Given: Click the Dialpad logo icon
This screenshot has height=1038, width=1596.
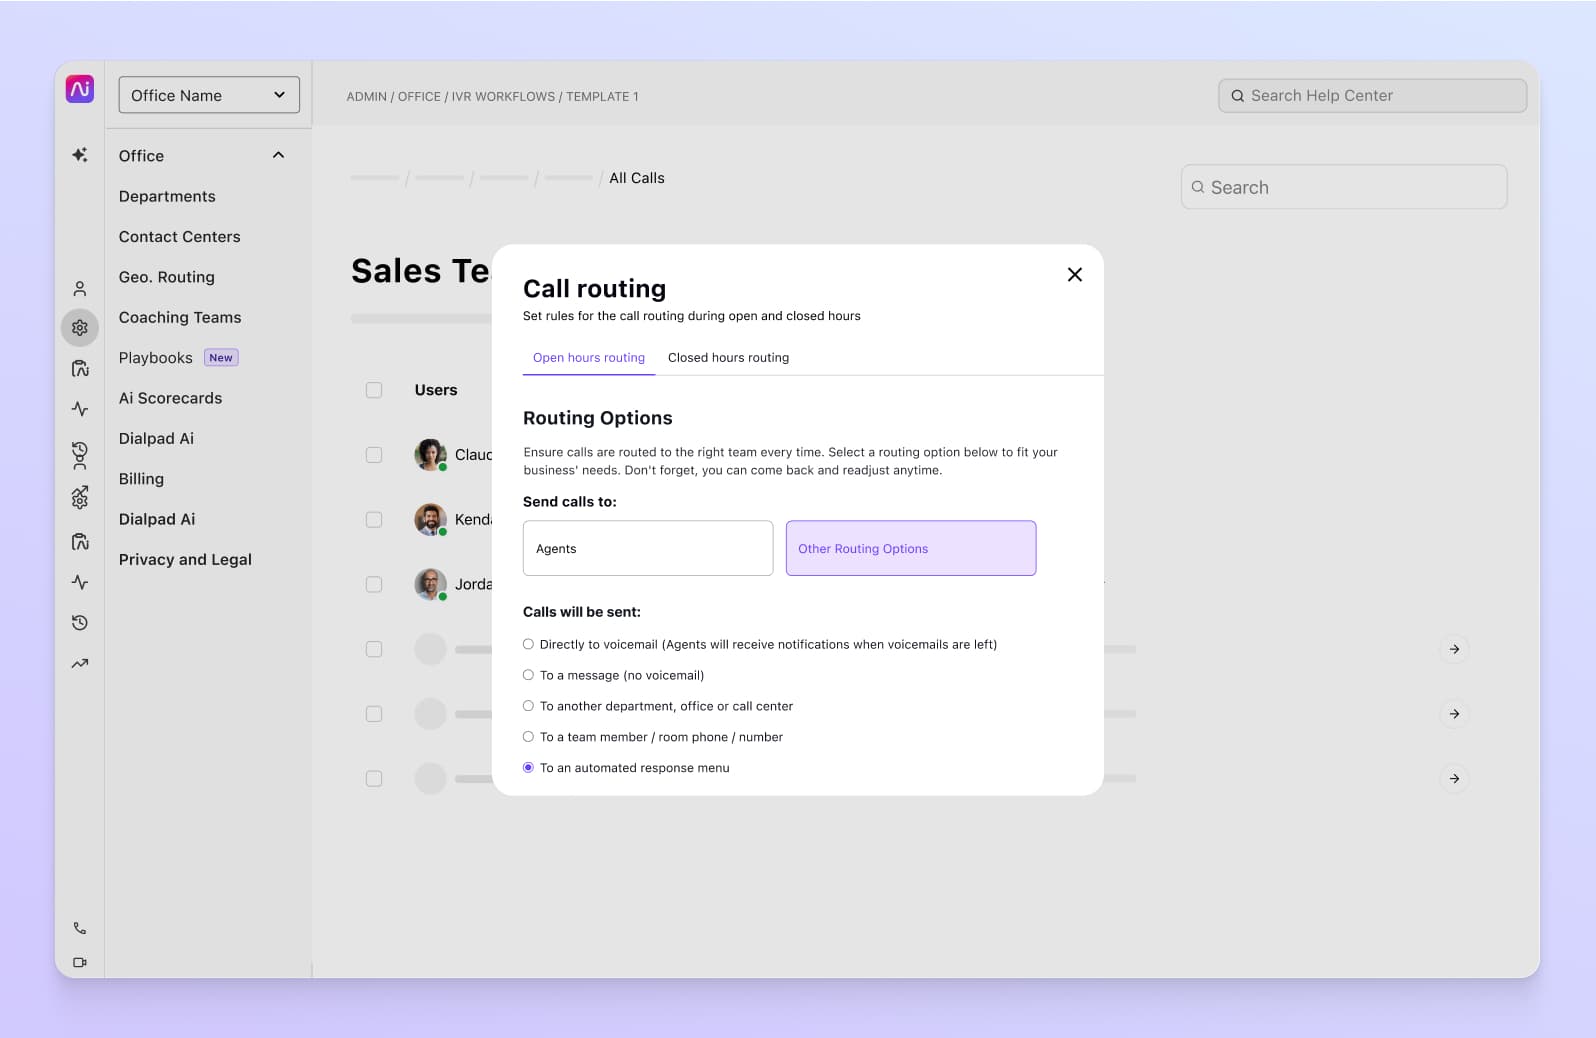Looking at the screenshot, I should click(80, 89).
